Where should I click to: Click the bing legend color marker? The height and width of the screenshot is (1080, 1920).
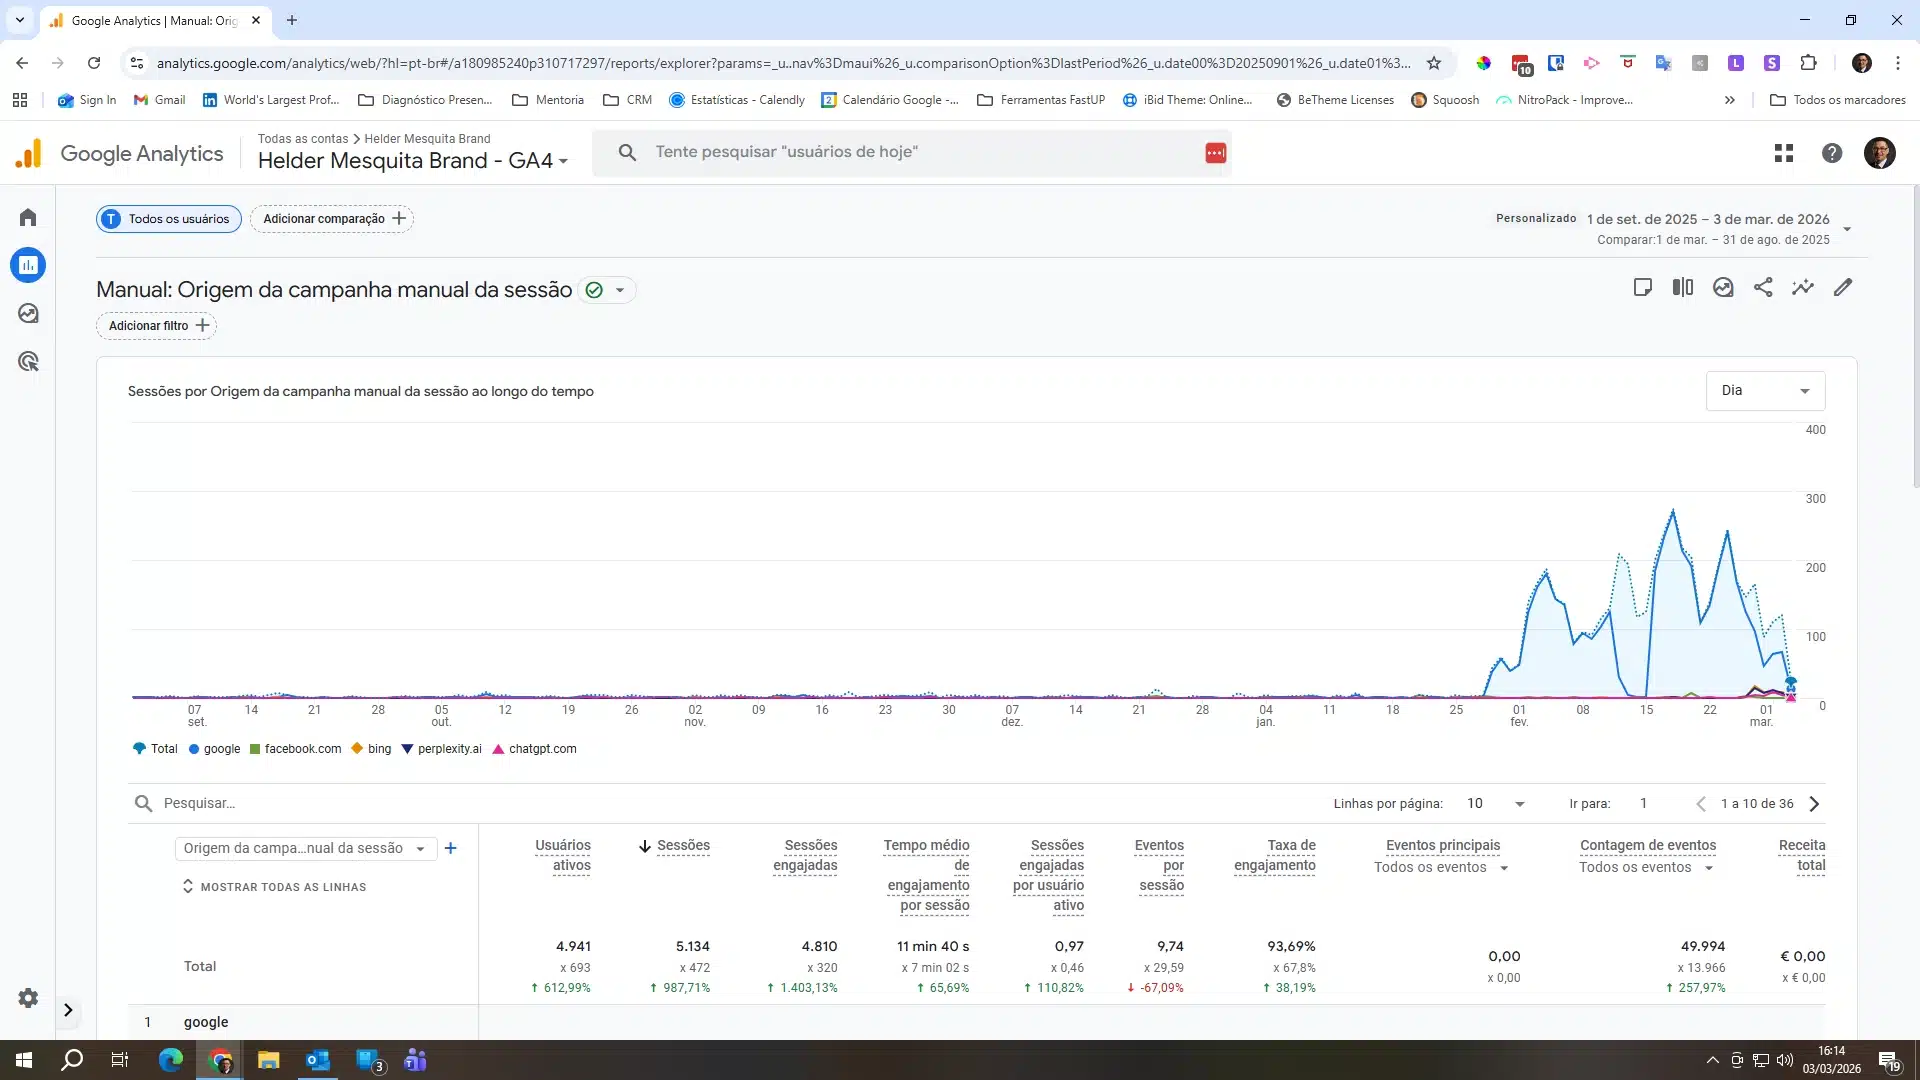(357, 749)
